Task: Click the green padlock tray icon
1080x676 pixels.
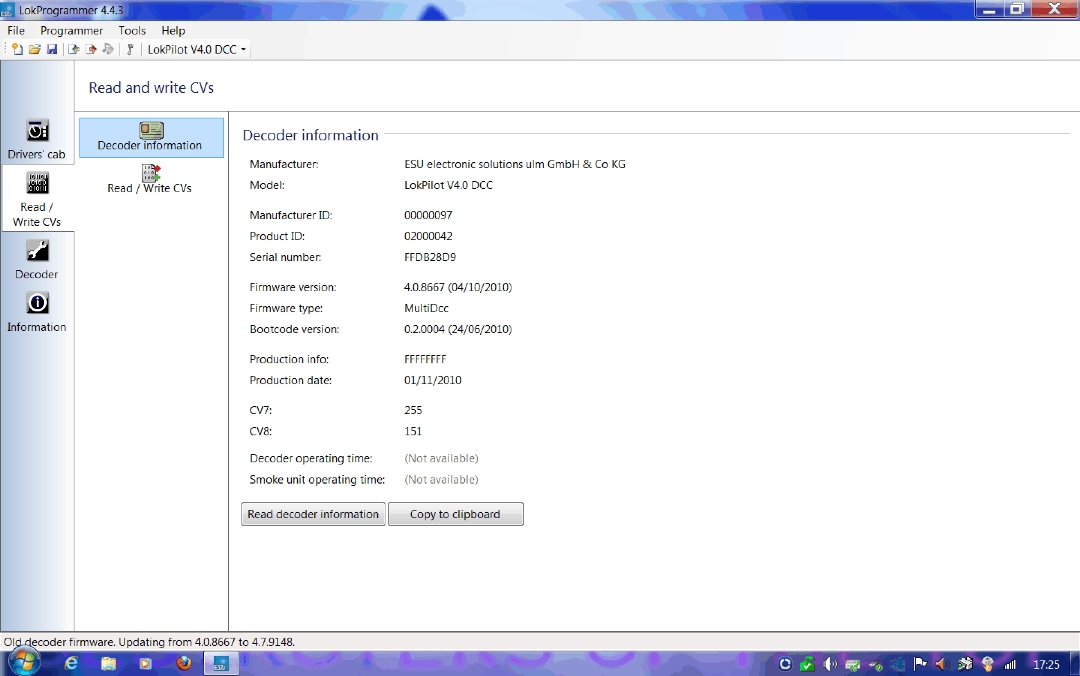Action: (x=807, y=664)
